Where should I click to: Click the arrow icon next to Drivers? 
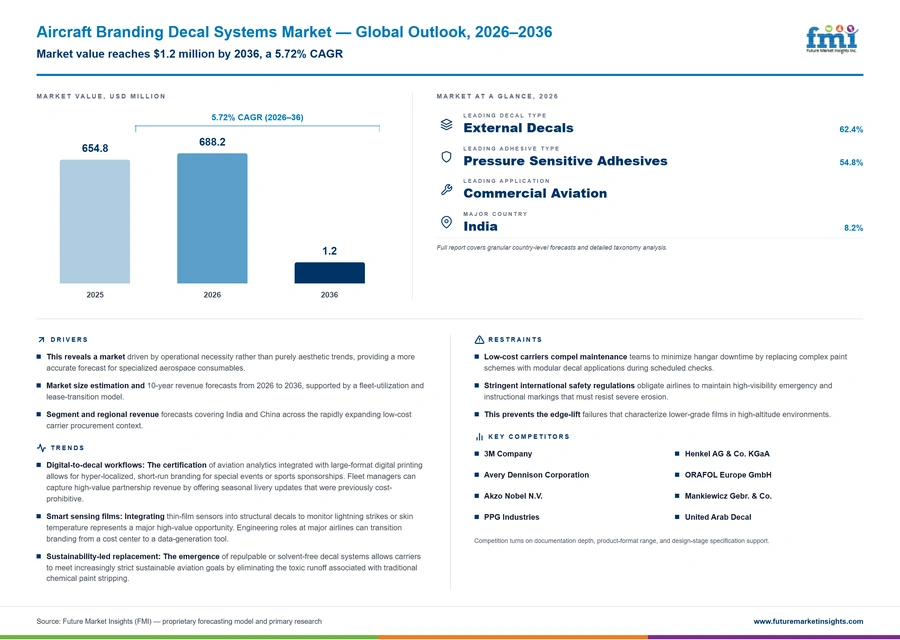41,340
